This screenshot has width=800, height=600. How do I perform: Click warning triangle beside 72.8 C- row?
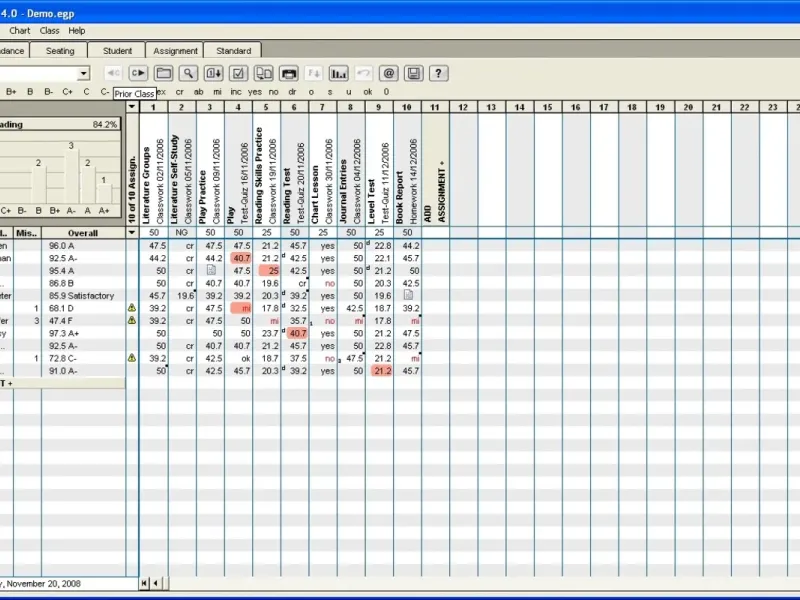click(x=132, y=358)
